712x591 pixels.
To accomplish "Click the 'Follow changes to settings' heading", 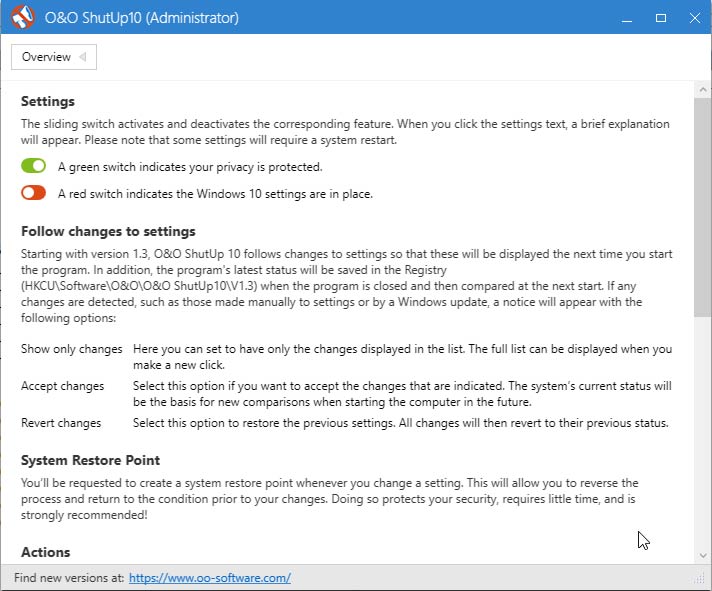I will point(108,231).
